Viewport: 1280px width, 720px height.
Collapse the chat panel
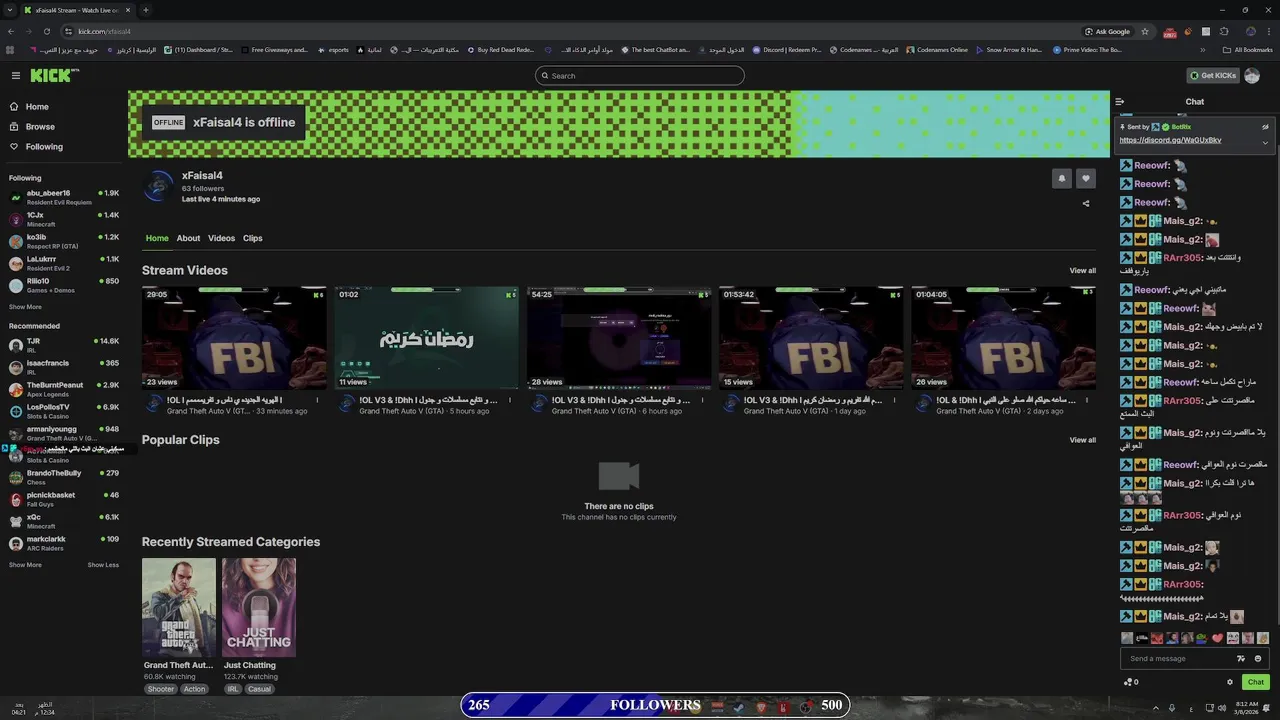(1120, 102)
